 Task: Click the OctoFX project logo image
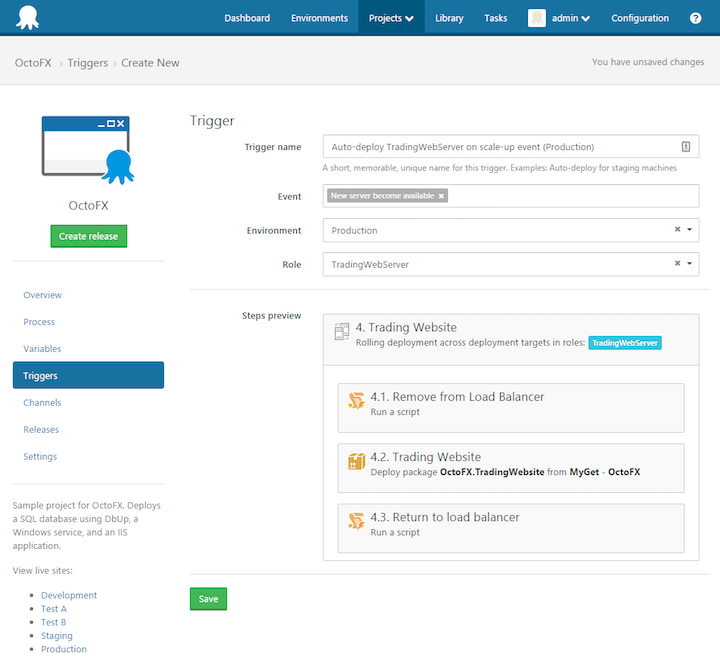[x=89, y=152]
